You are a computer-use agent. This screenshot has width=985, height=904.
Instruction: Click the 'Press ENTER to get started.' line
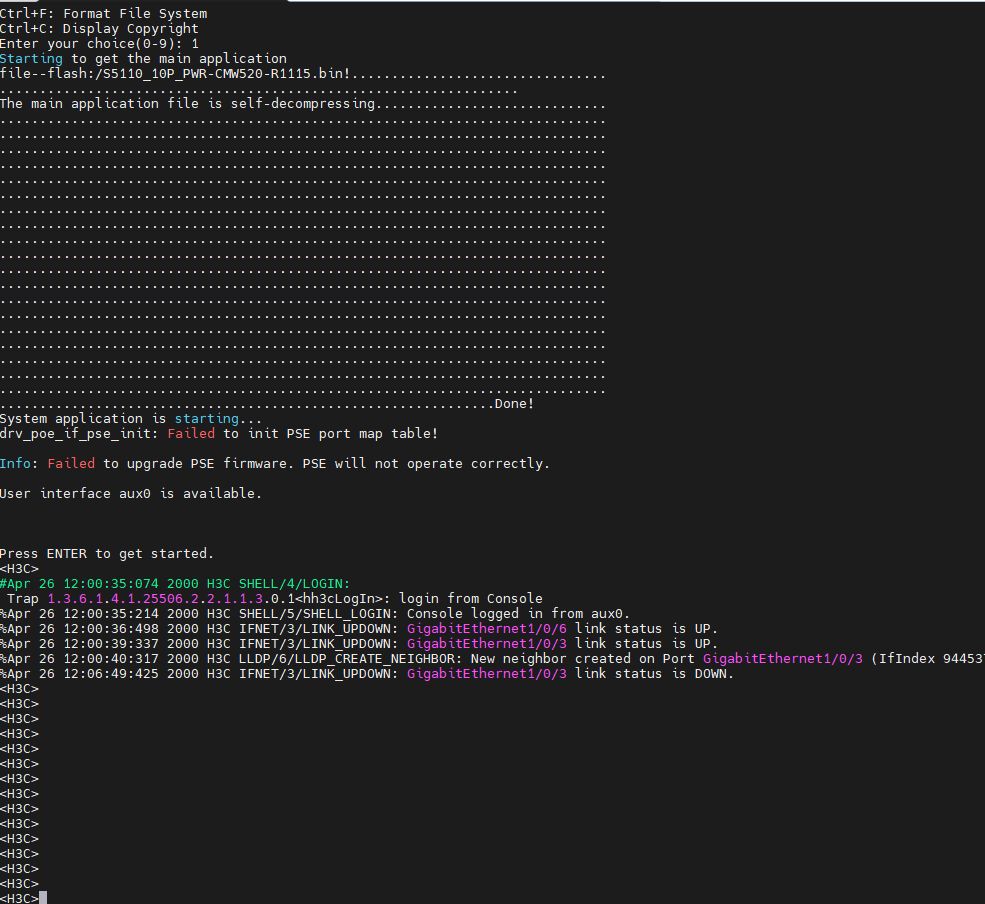tap(106, 554)
